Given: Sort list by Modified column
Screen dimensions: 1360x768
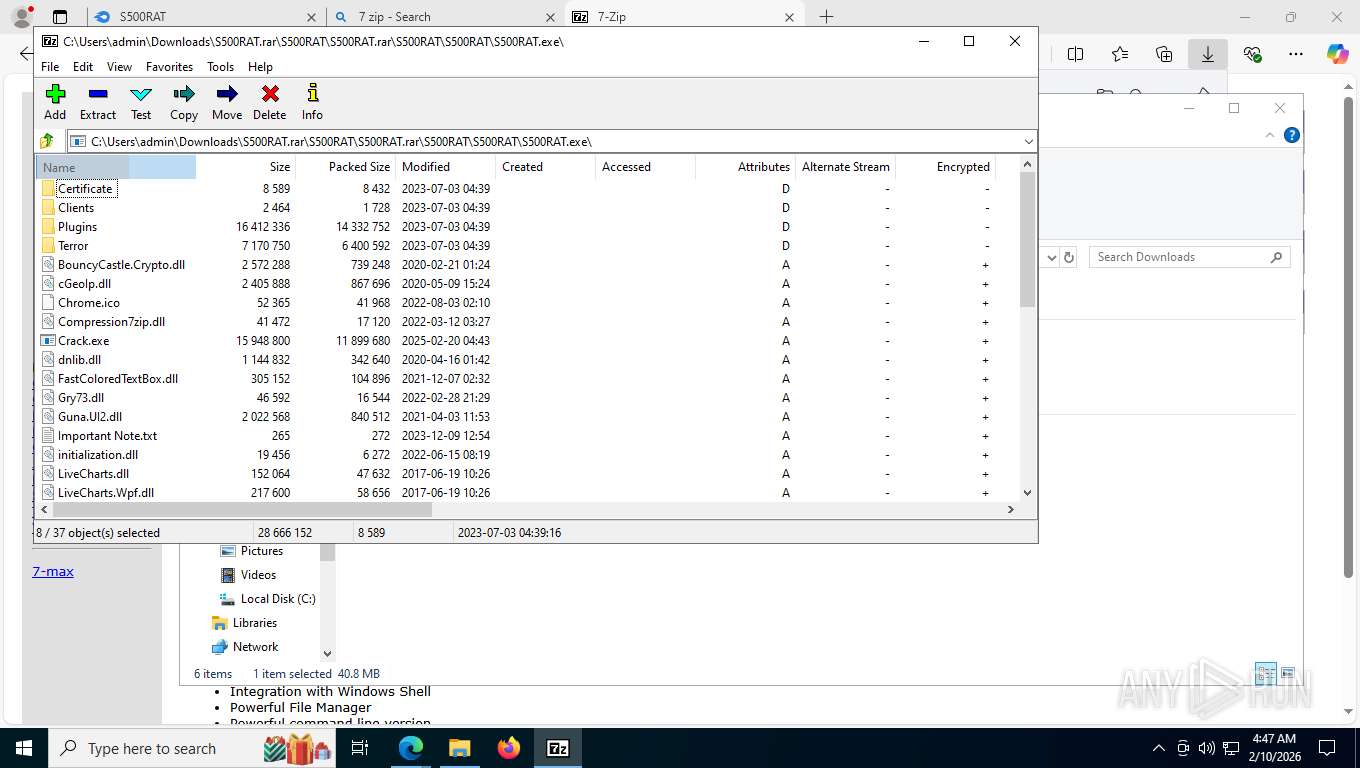Looking at the screenshot, I should coord(446,167).
